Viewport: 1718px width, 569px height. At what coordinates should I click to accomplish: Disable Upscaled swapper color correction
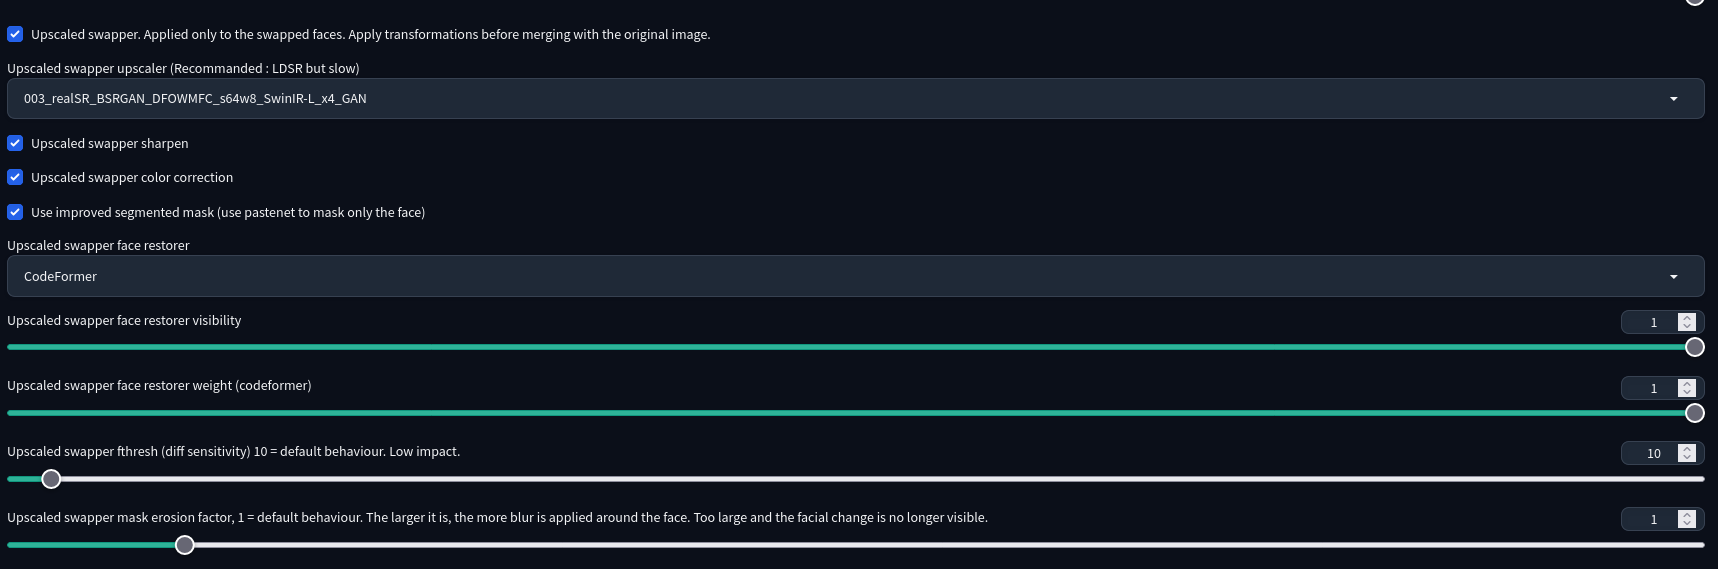click(x=15, y=177)
